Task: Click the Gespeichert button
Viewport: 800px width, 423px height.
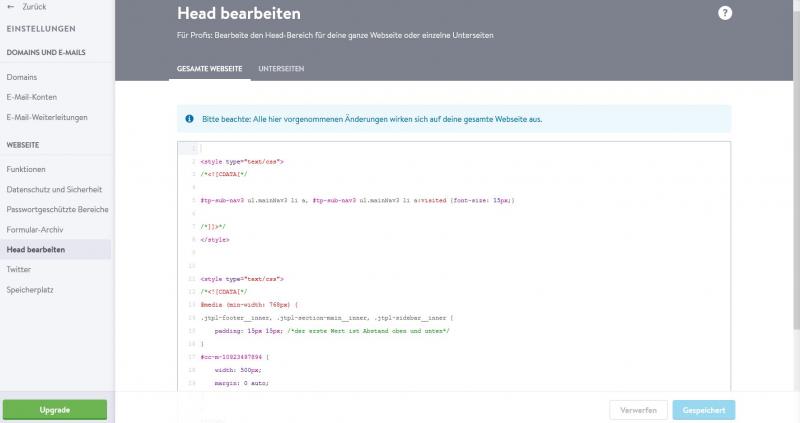Action: coord(704,410)
